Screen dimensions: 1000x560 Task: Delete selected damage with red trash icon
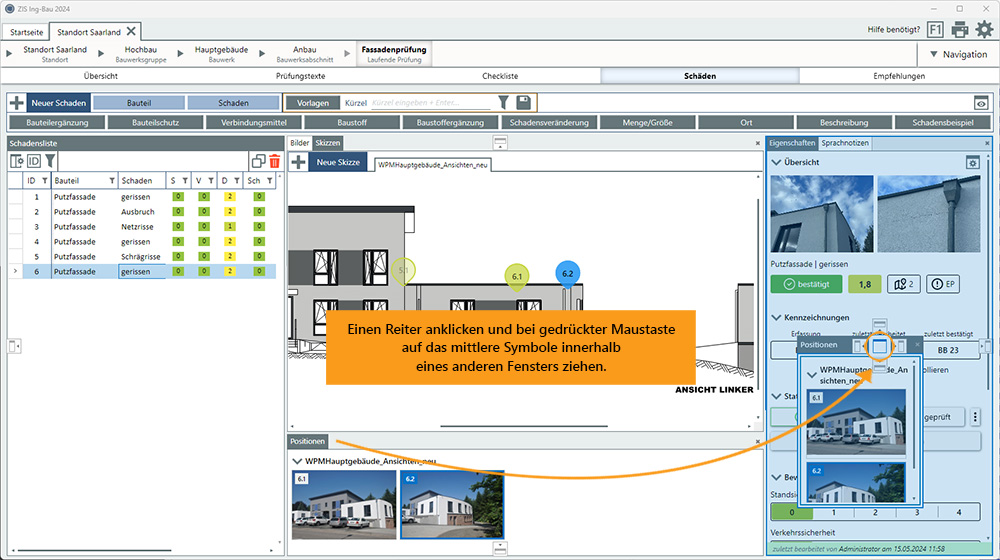[x=275, y=161]
